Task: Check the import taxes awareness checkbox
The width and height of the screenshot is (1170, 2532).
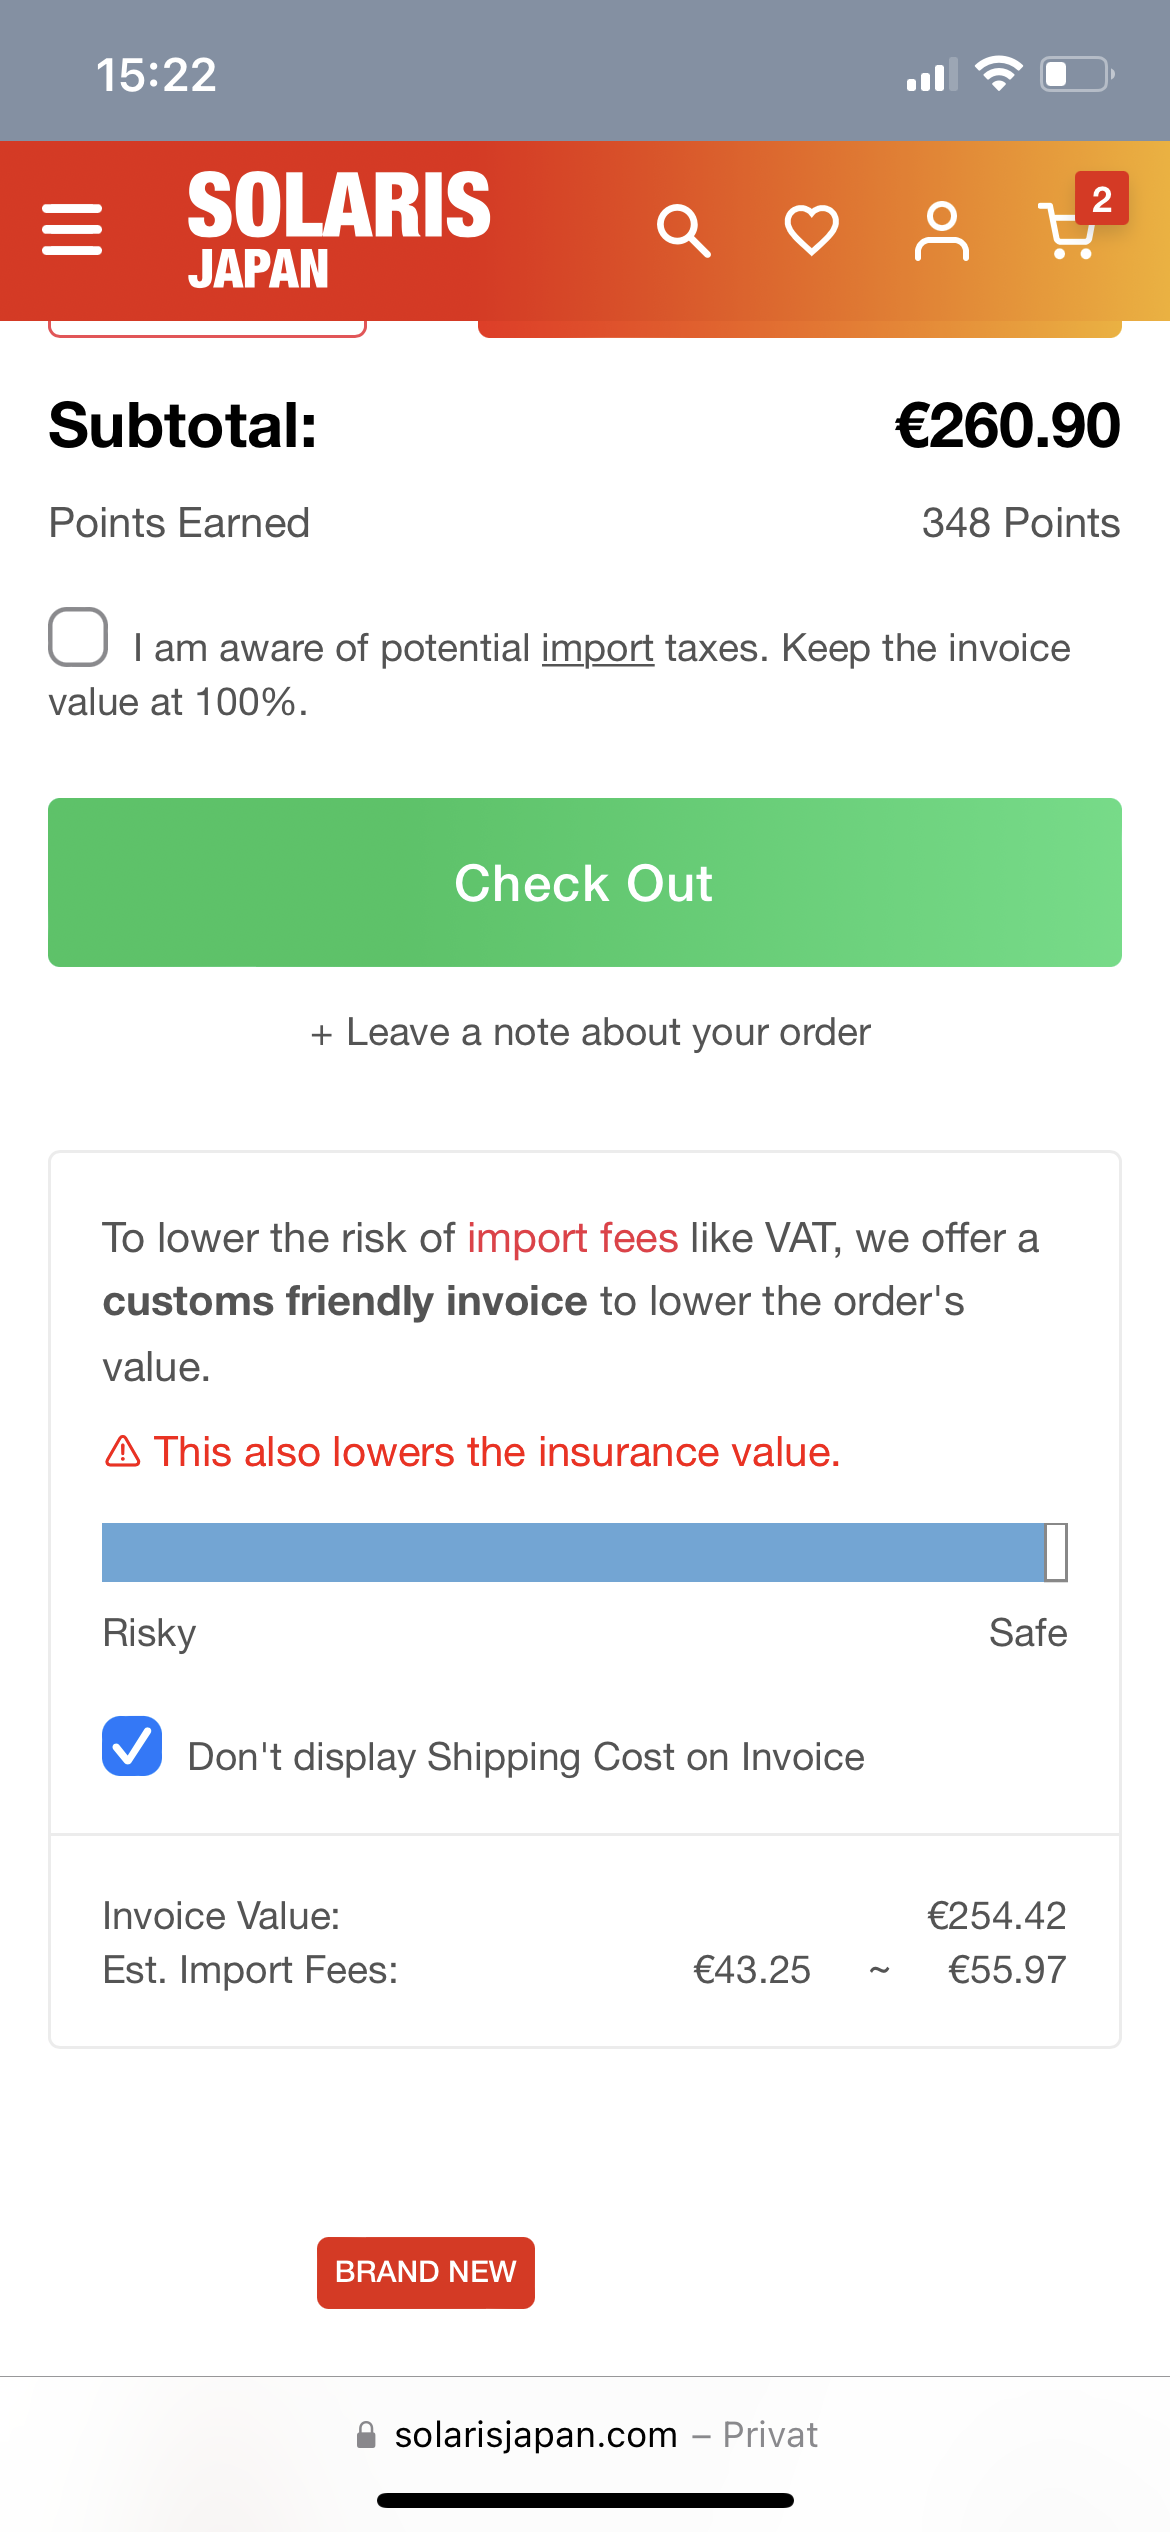Action: tap(78, 637)
